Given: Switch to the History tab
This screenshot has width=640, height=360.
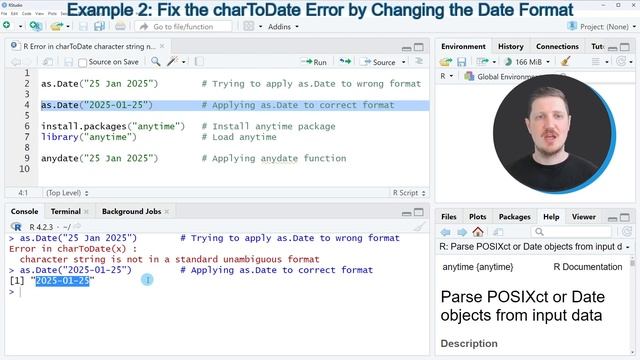Looking at the screenshot, I should coord(511,47).
